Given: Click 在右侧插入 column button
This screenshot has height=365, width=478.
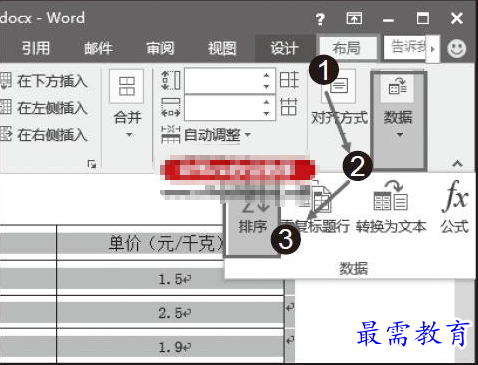Looking at the screenshot, I should (44, 135).
